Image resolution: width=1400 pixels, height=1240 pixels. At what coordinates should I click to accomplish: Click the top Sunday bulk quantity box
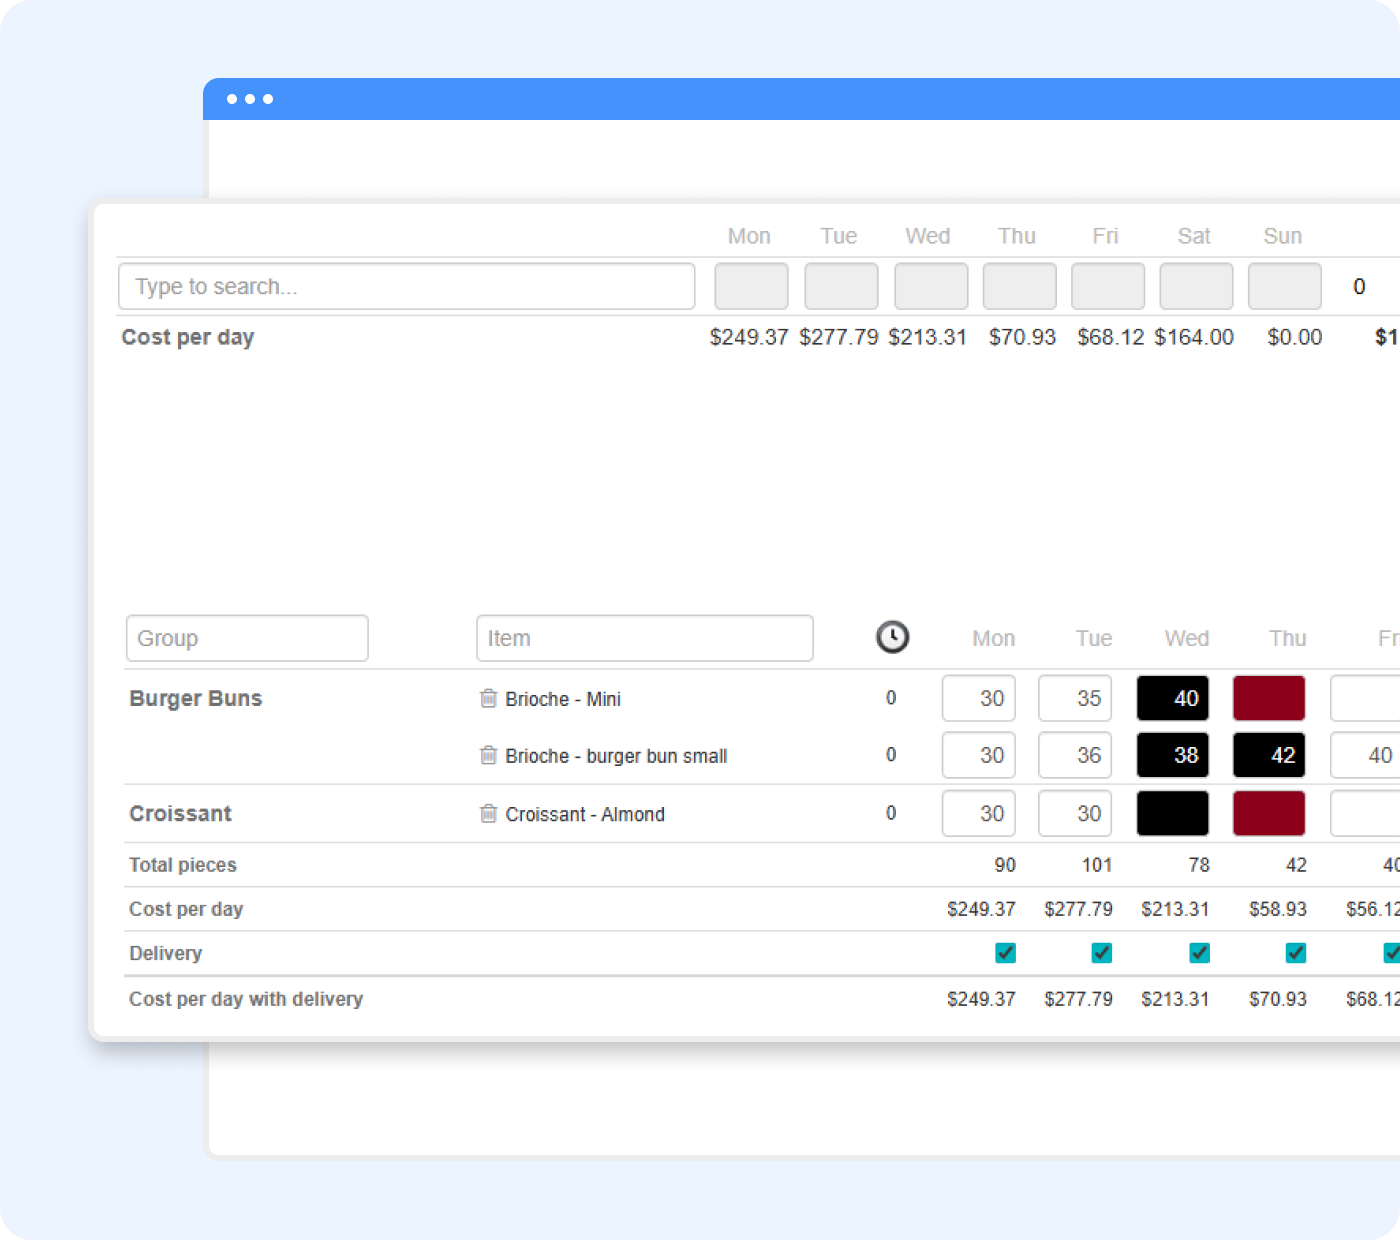tap(1284, 287)
